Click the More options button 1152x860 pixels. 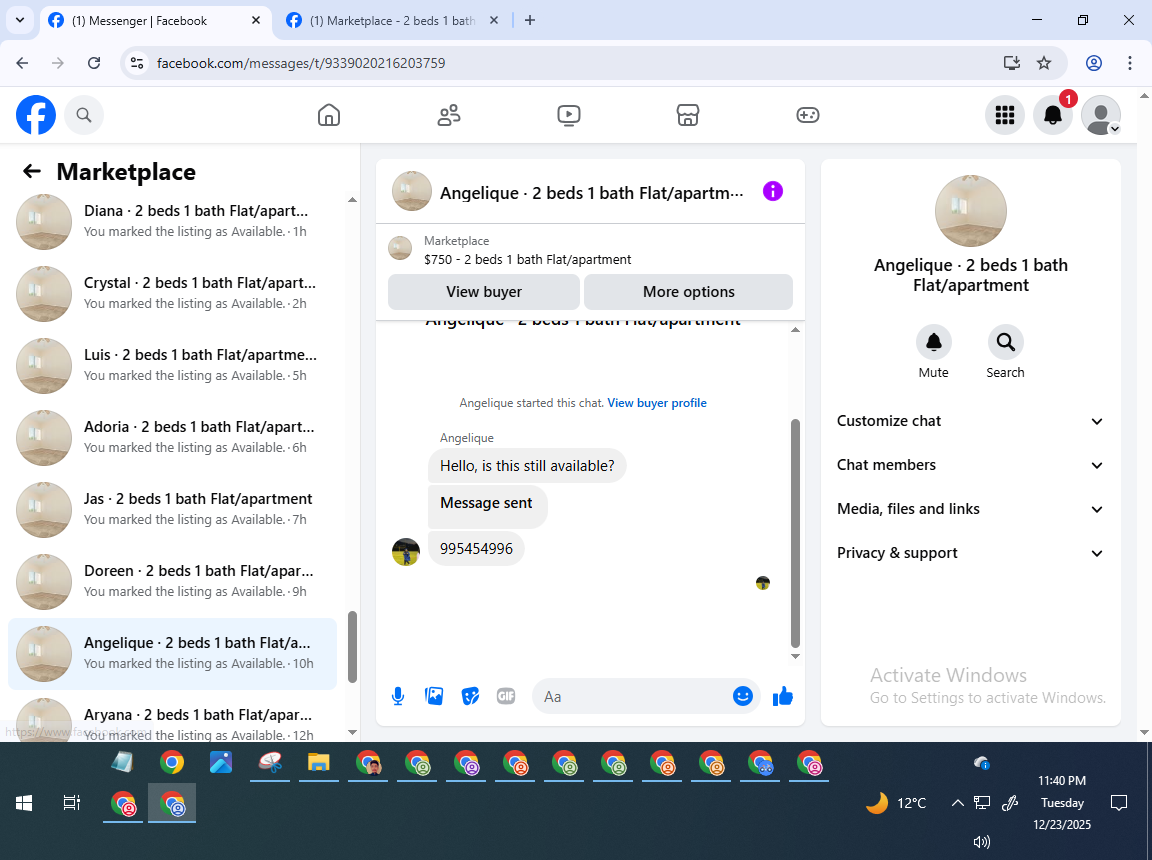[x=688, y=292]
